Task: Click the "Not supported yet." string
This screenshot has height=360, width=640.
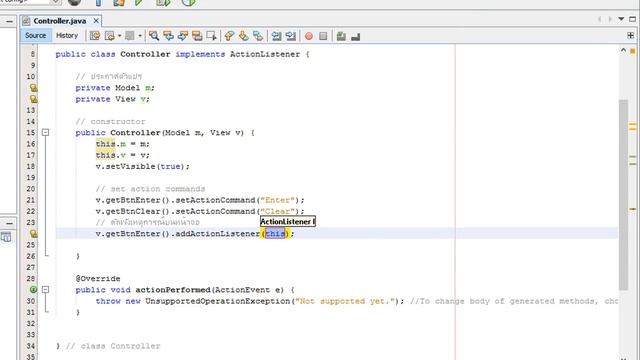Action: [x=345, y=301]
